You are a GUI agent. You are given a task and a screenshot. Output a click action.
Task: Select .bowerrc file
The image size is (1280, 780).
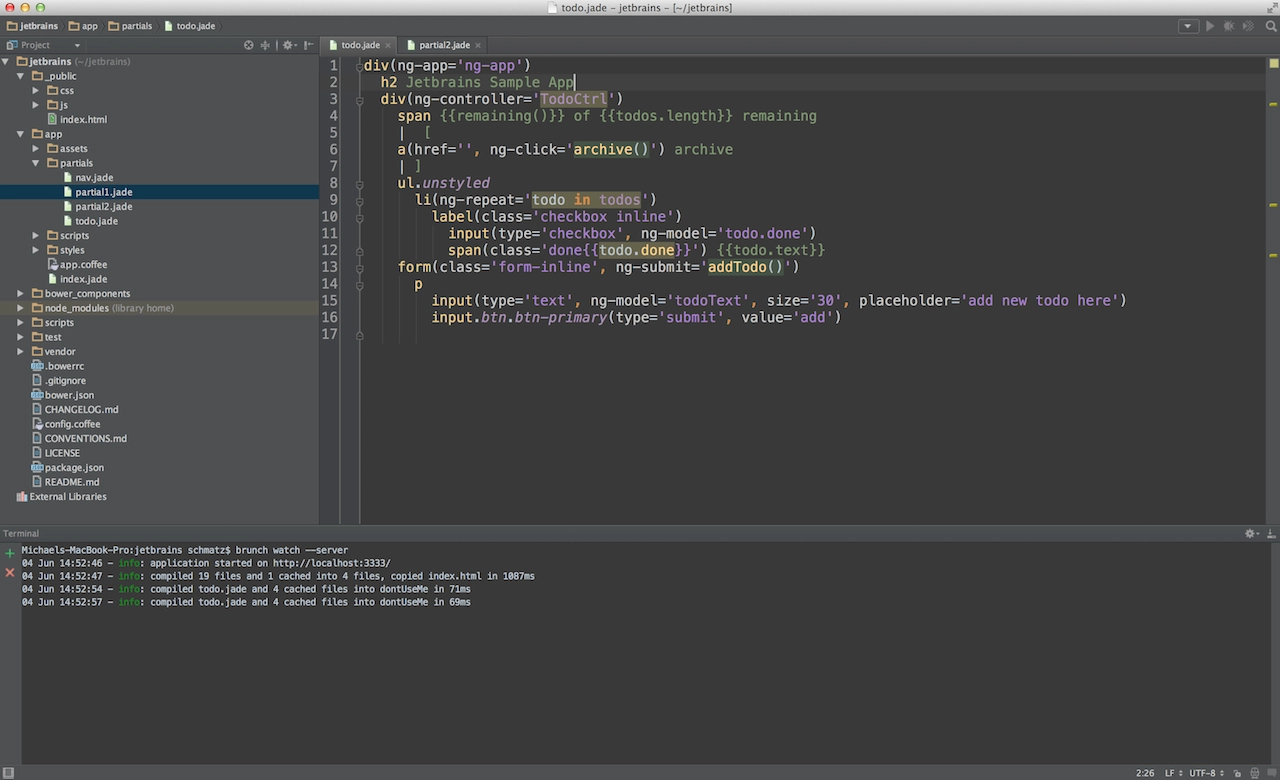pos(58,366)
